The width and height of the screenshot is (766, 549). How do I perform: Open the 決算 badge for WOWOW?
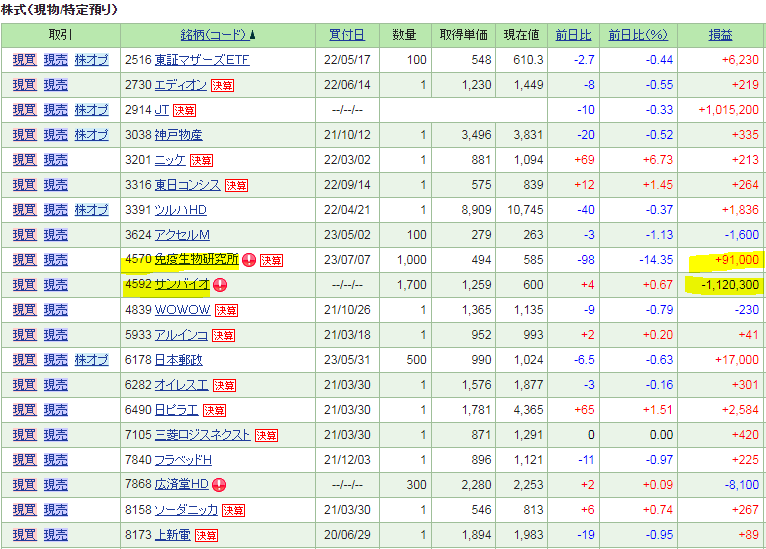pos(226,311)
